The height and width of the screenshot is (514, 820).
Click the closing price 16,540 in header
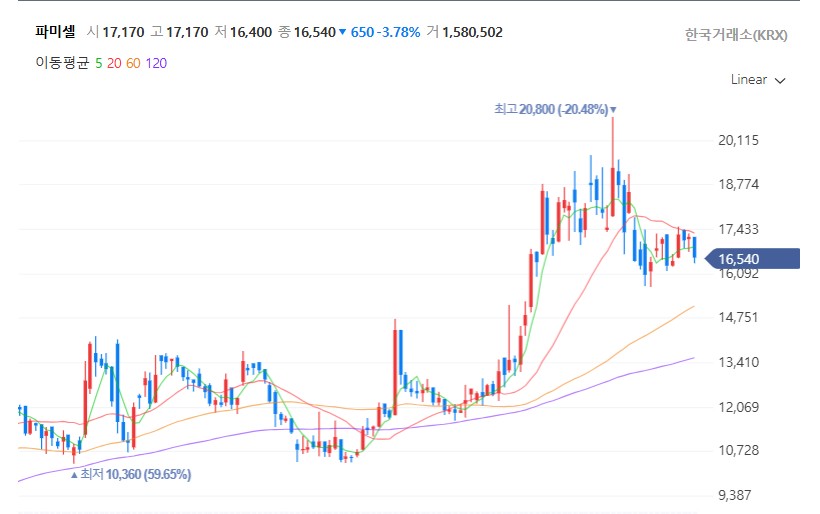[x=314, y=33]
